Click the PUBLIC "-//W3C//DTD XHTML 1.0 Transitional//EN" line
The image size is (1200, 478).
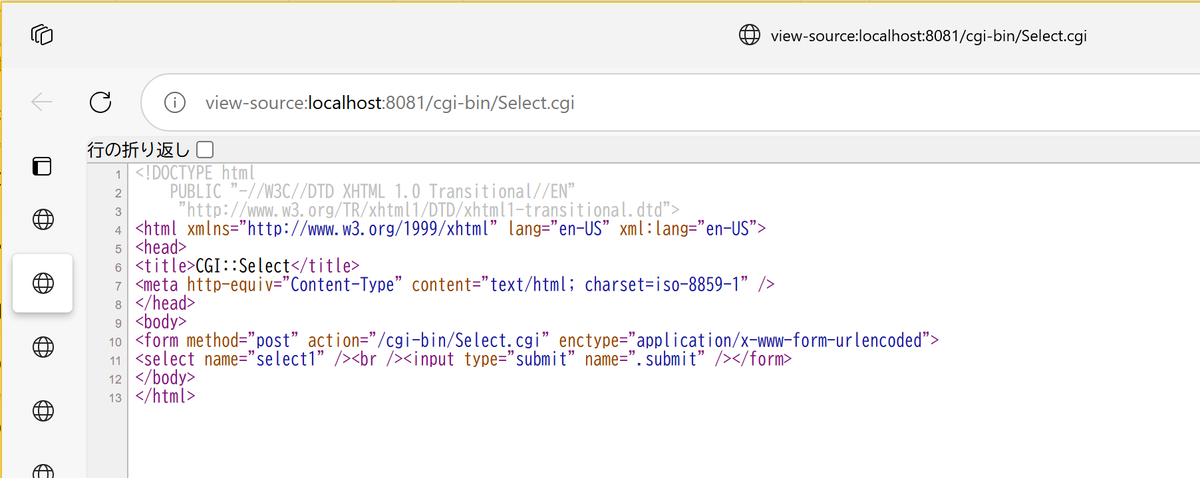(x=373, y=191)
